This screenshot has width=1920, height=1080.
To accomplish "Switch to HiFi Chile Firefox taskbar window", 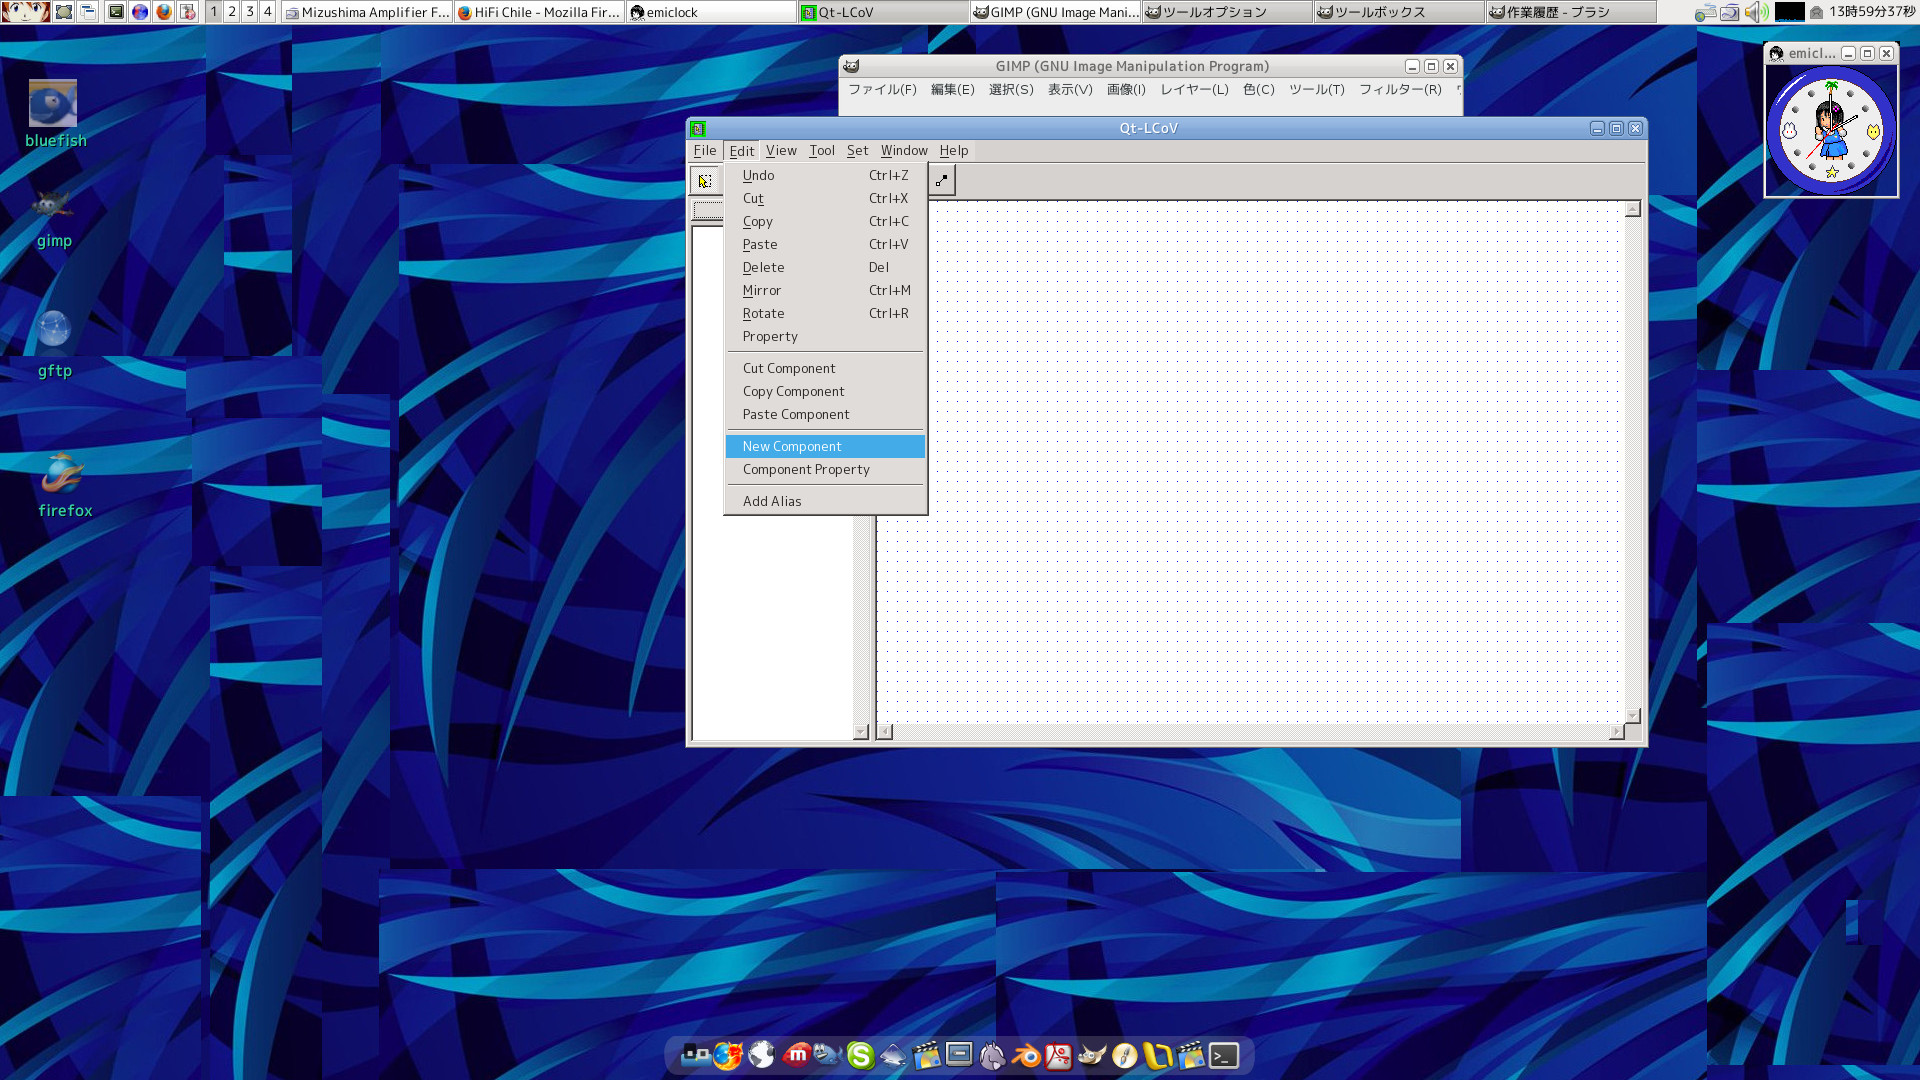I will (540, 12).
